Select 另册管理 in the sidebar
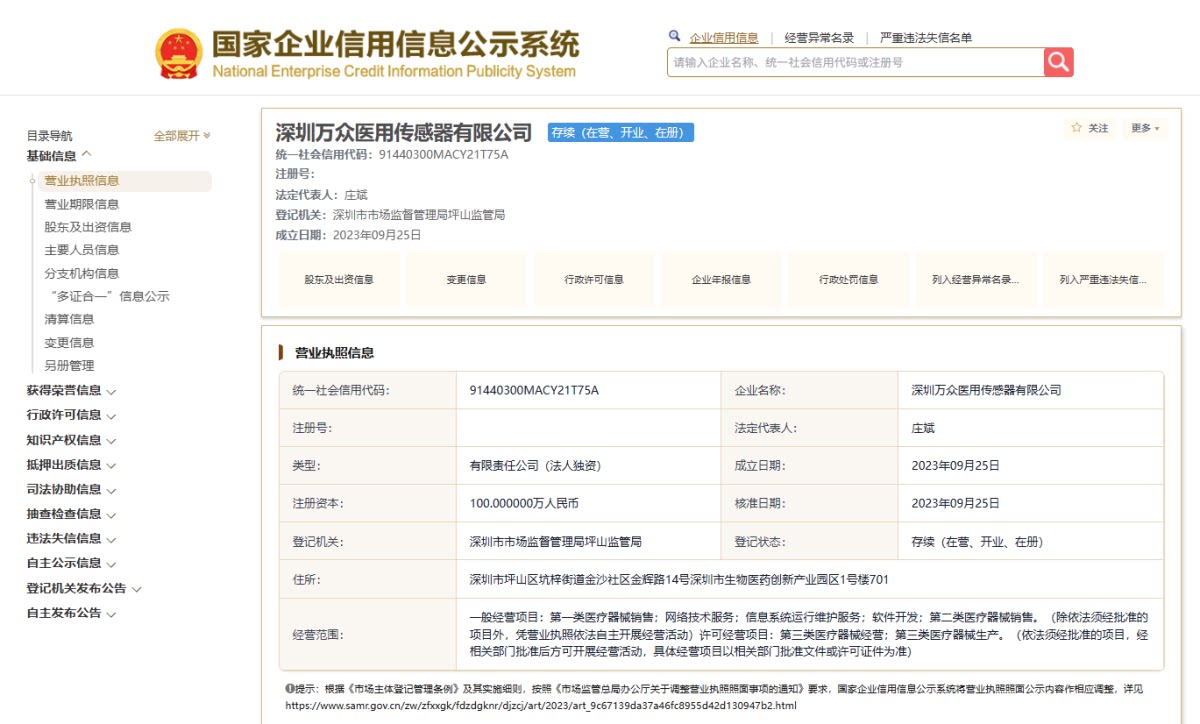 pos(69,365)
